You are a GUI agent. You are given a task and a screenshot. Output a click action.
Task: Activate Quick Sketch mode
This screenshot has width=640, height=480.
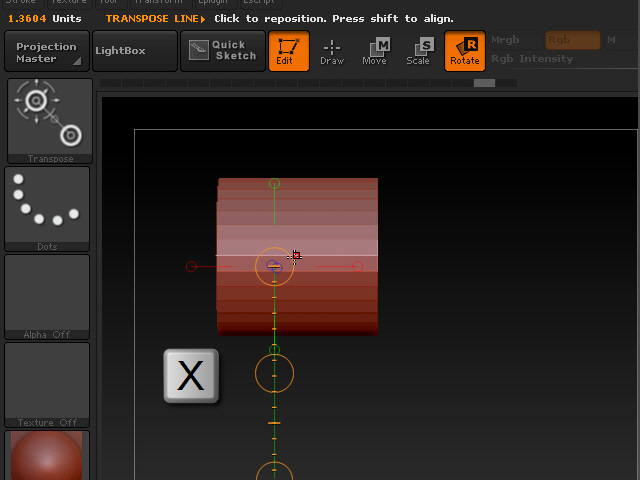pos(223,51)
